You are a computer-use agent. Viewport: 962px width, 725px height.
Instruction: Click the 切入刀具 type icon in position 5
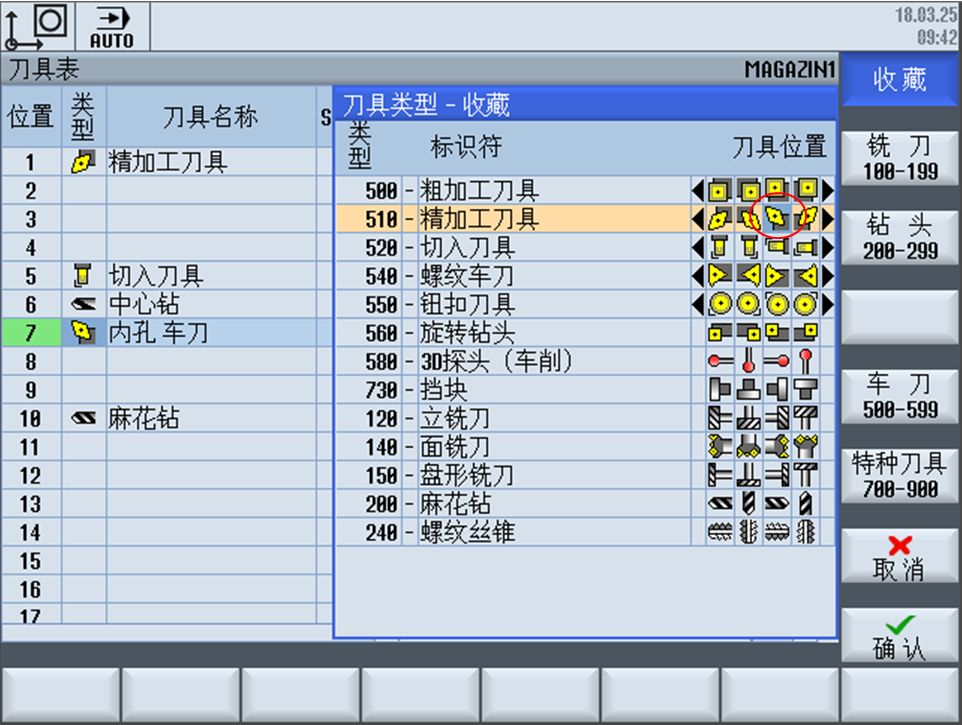pos(83,275)
